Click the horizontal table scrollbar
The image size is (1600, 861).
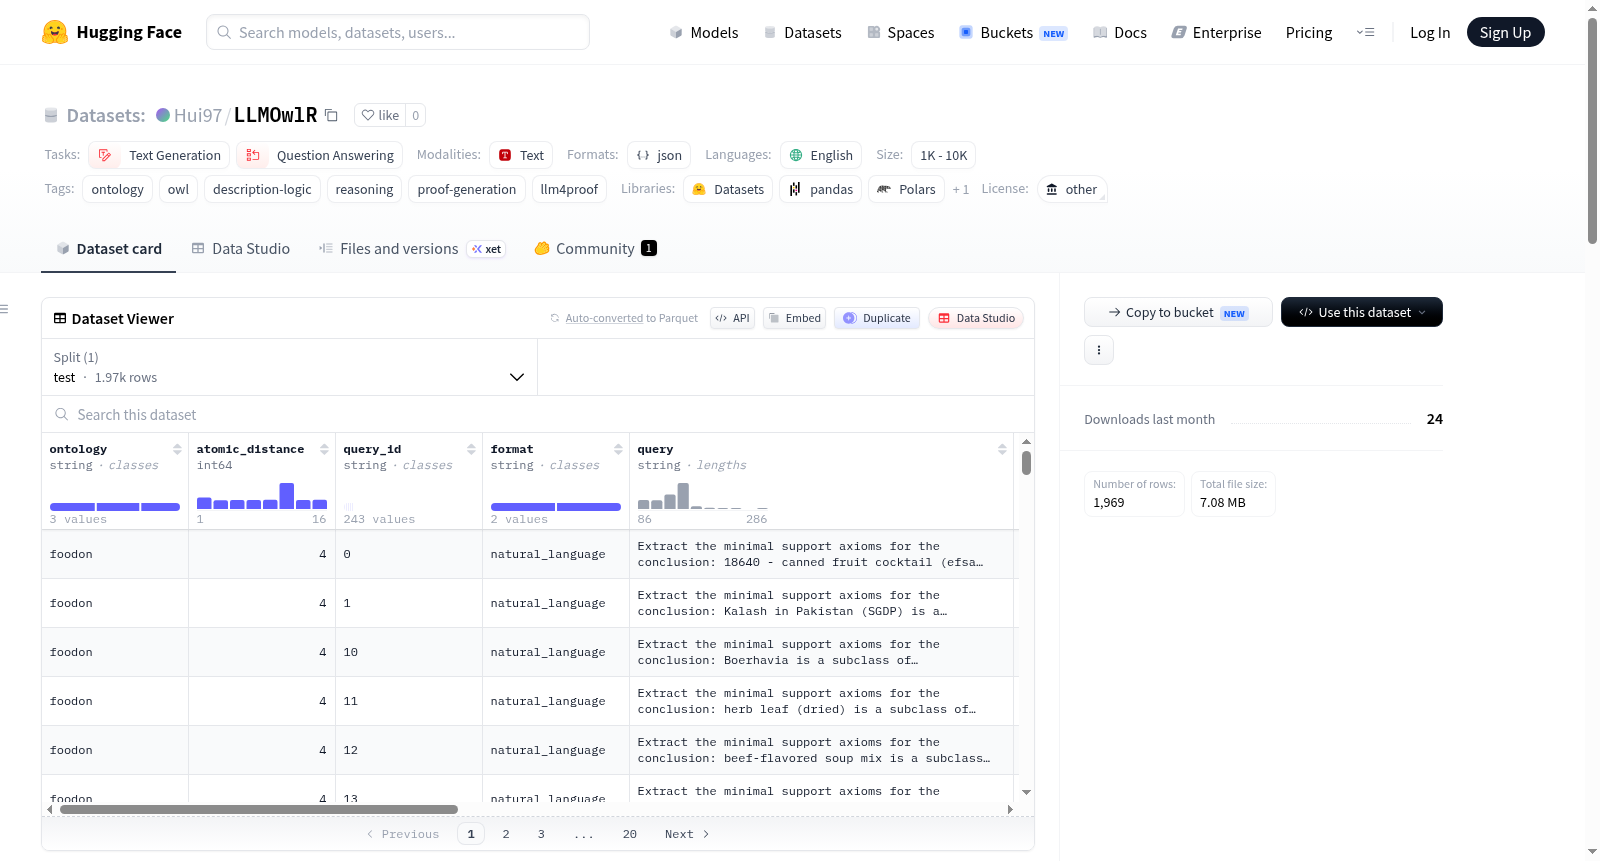(259, 809)
